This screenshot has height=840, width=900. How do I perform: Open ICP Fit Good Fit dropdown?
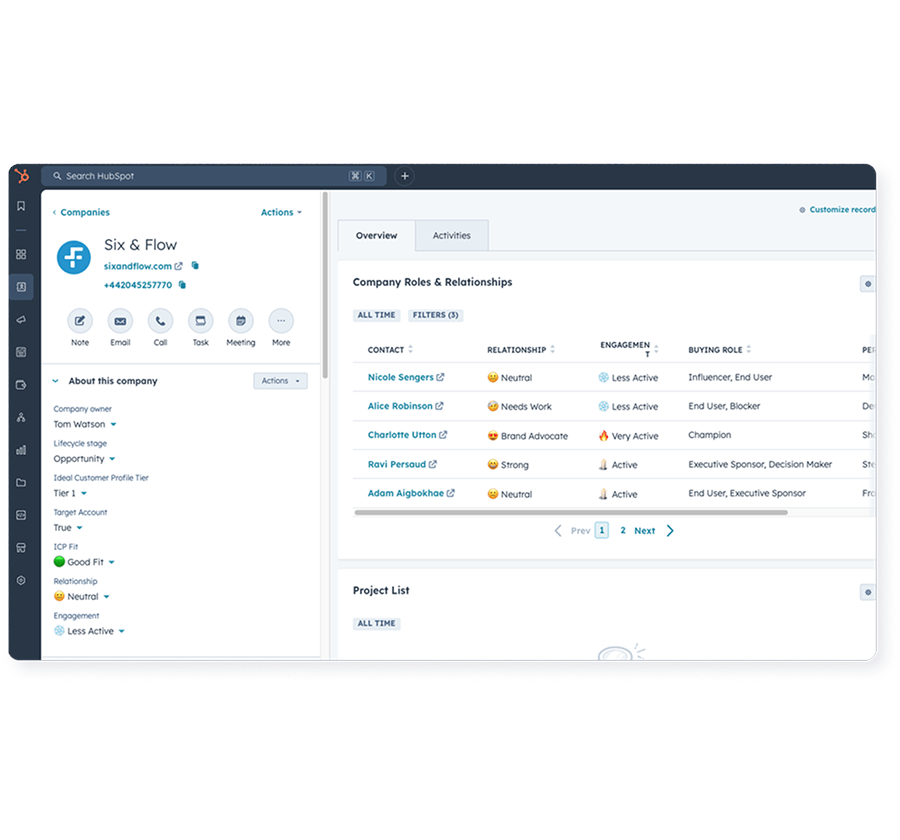[x=84, y=562]
